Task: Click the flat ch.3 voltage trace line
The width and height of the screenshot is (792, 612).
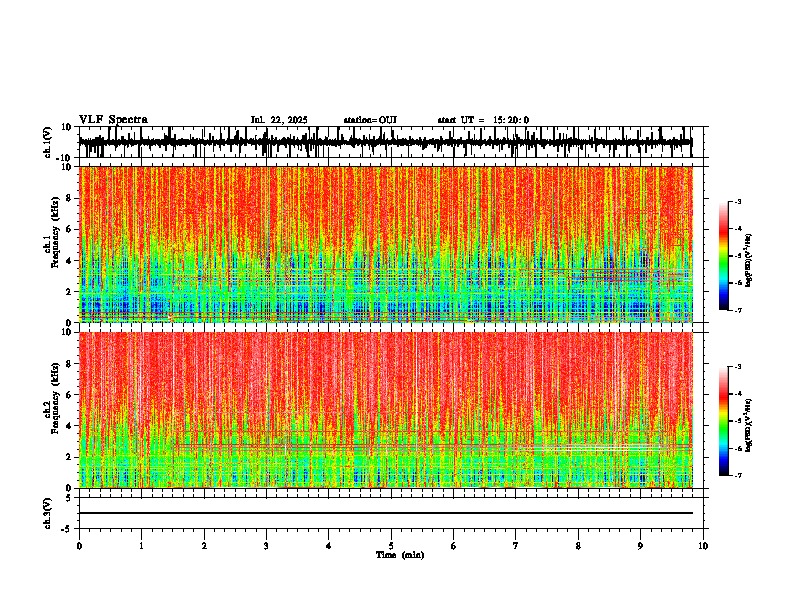Action: tap(385, 513)
